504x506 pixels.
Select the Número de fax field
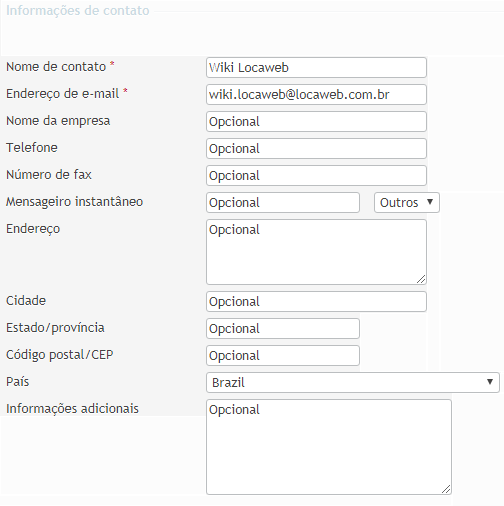(x=316, y=176)
